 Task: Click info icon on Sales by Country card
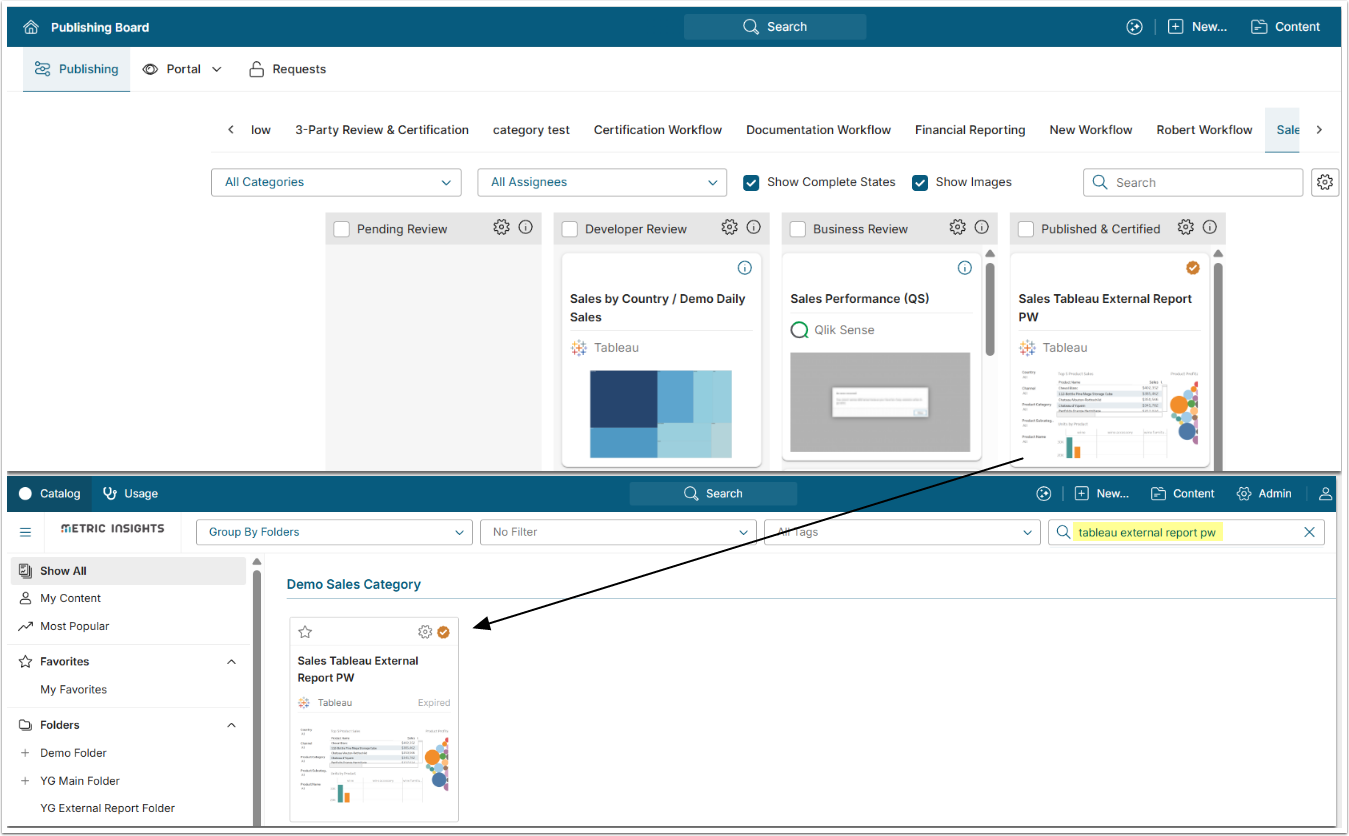[x=744, y=268]
